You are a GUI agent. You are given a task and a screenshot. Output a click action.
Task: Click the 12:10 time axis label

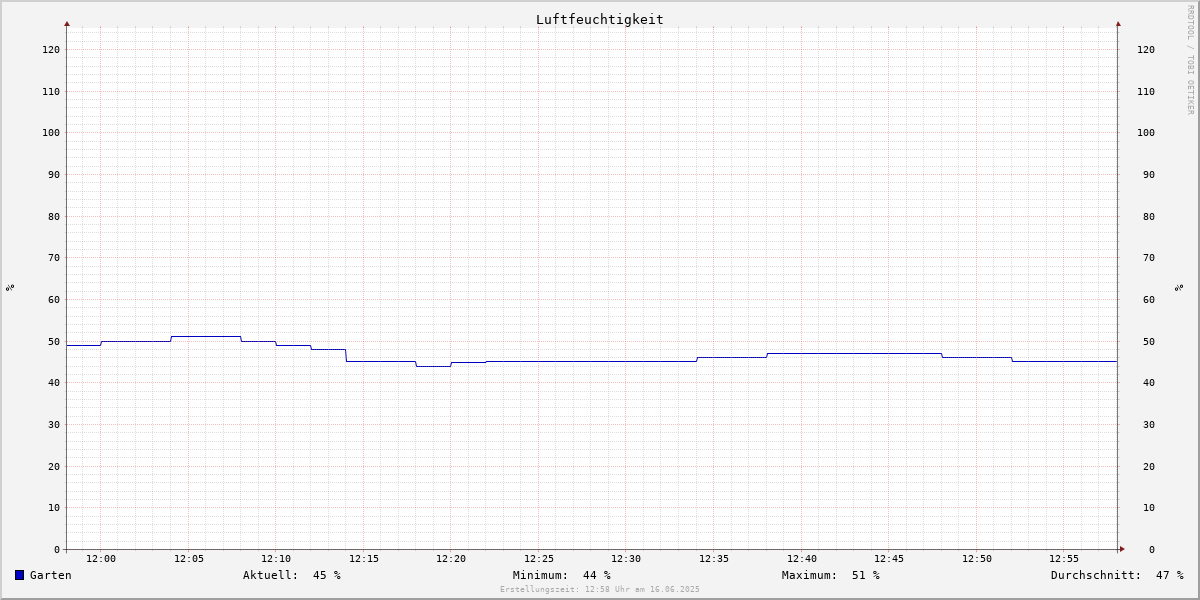pyautogui.click(x=276, y=559)
